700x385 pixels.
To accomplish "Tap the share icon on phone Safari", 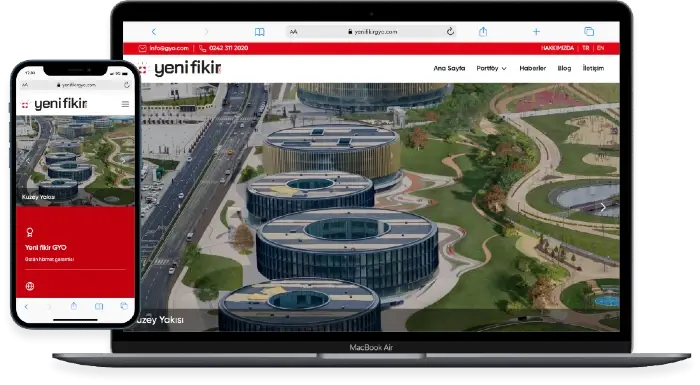I will point(74,306).
